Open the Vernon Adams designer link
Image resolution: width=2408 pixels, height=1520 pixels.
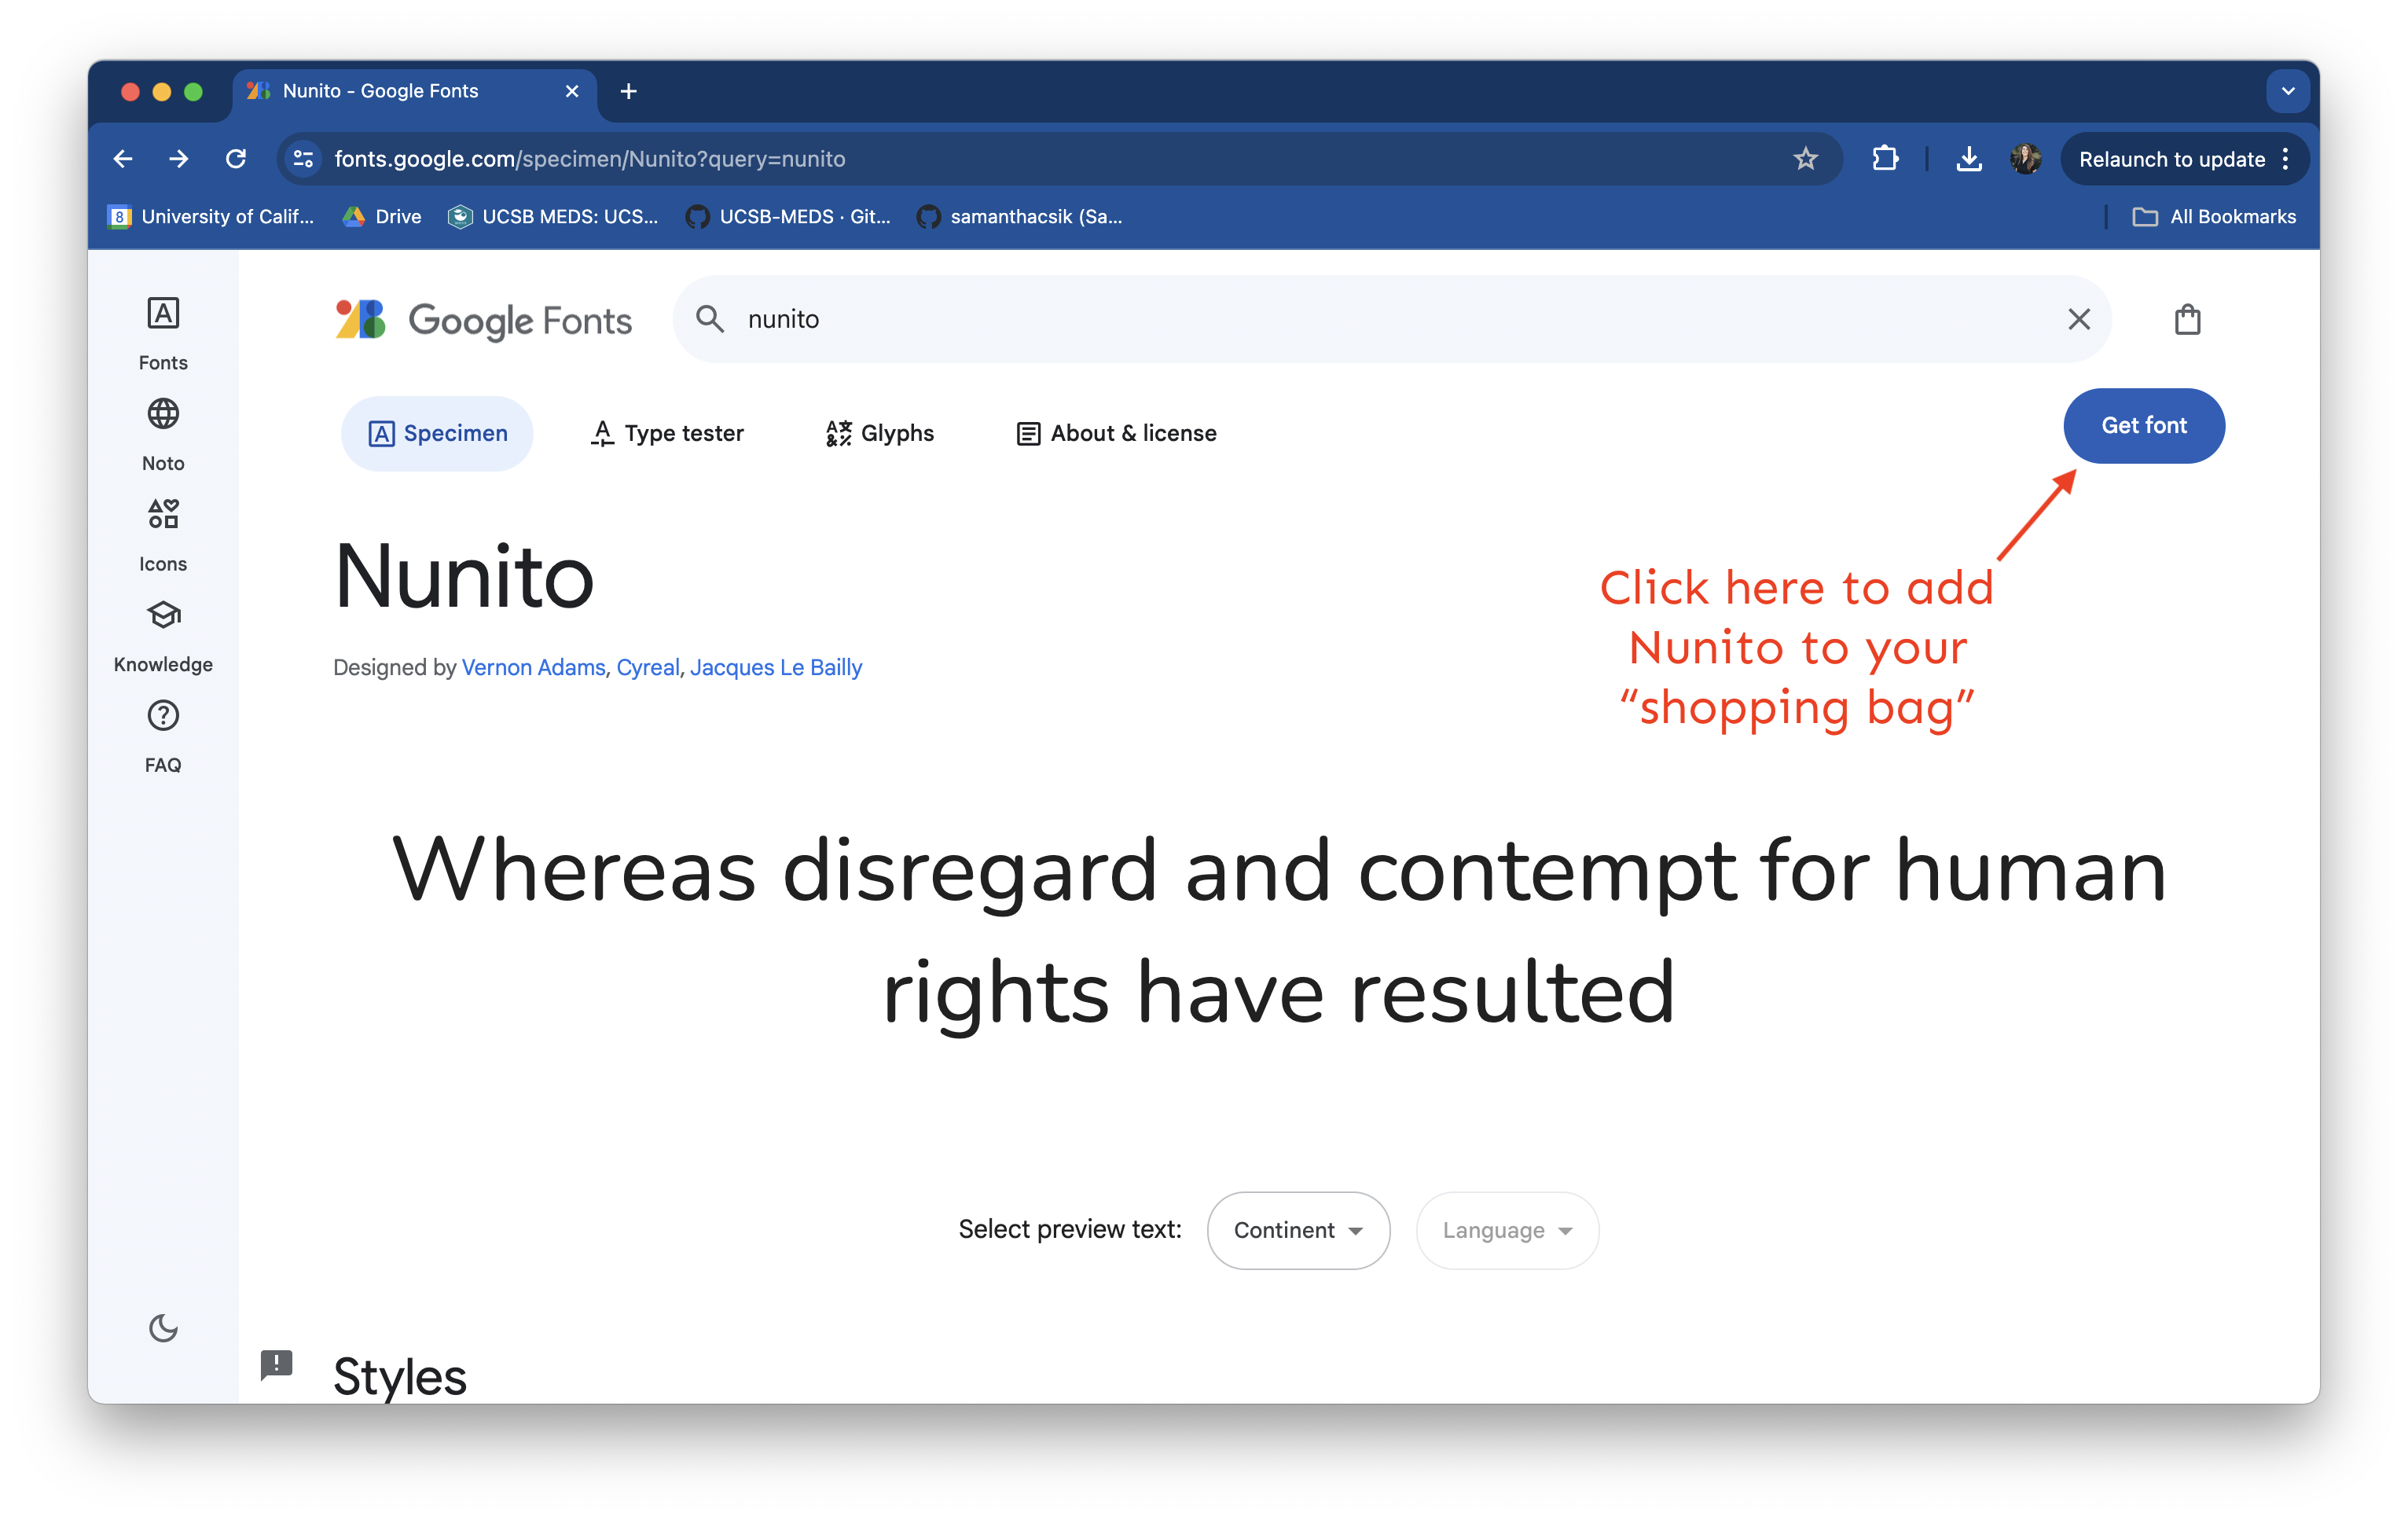[533, 667]
